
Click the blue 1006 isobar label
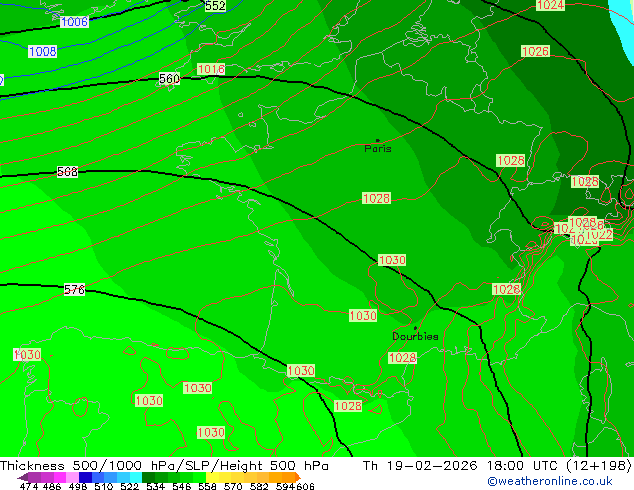74,22
